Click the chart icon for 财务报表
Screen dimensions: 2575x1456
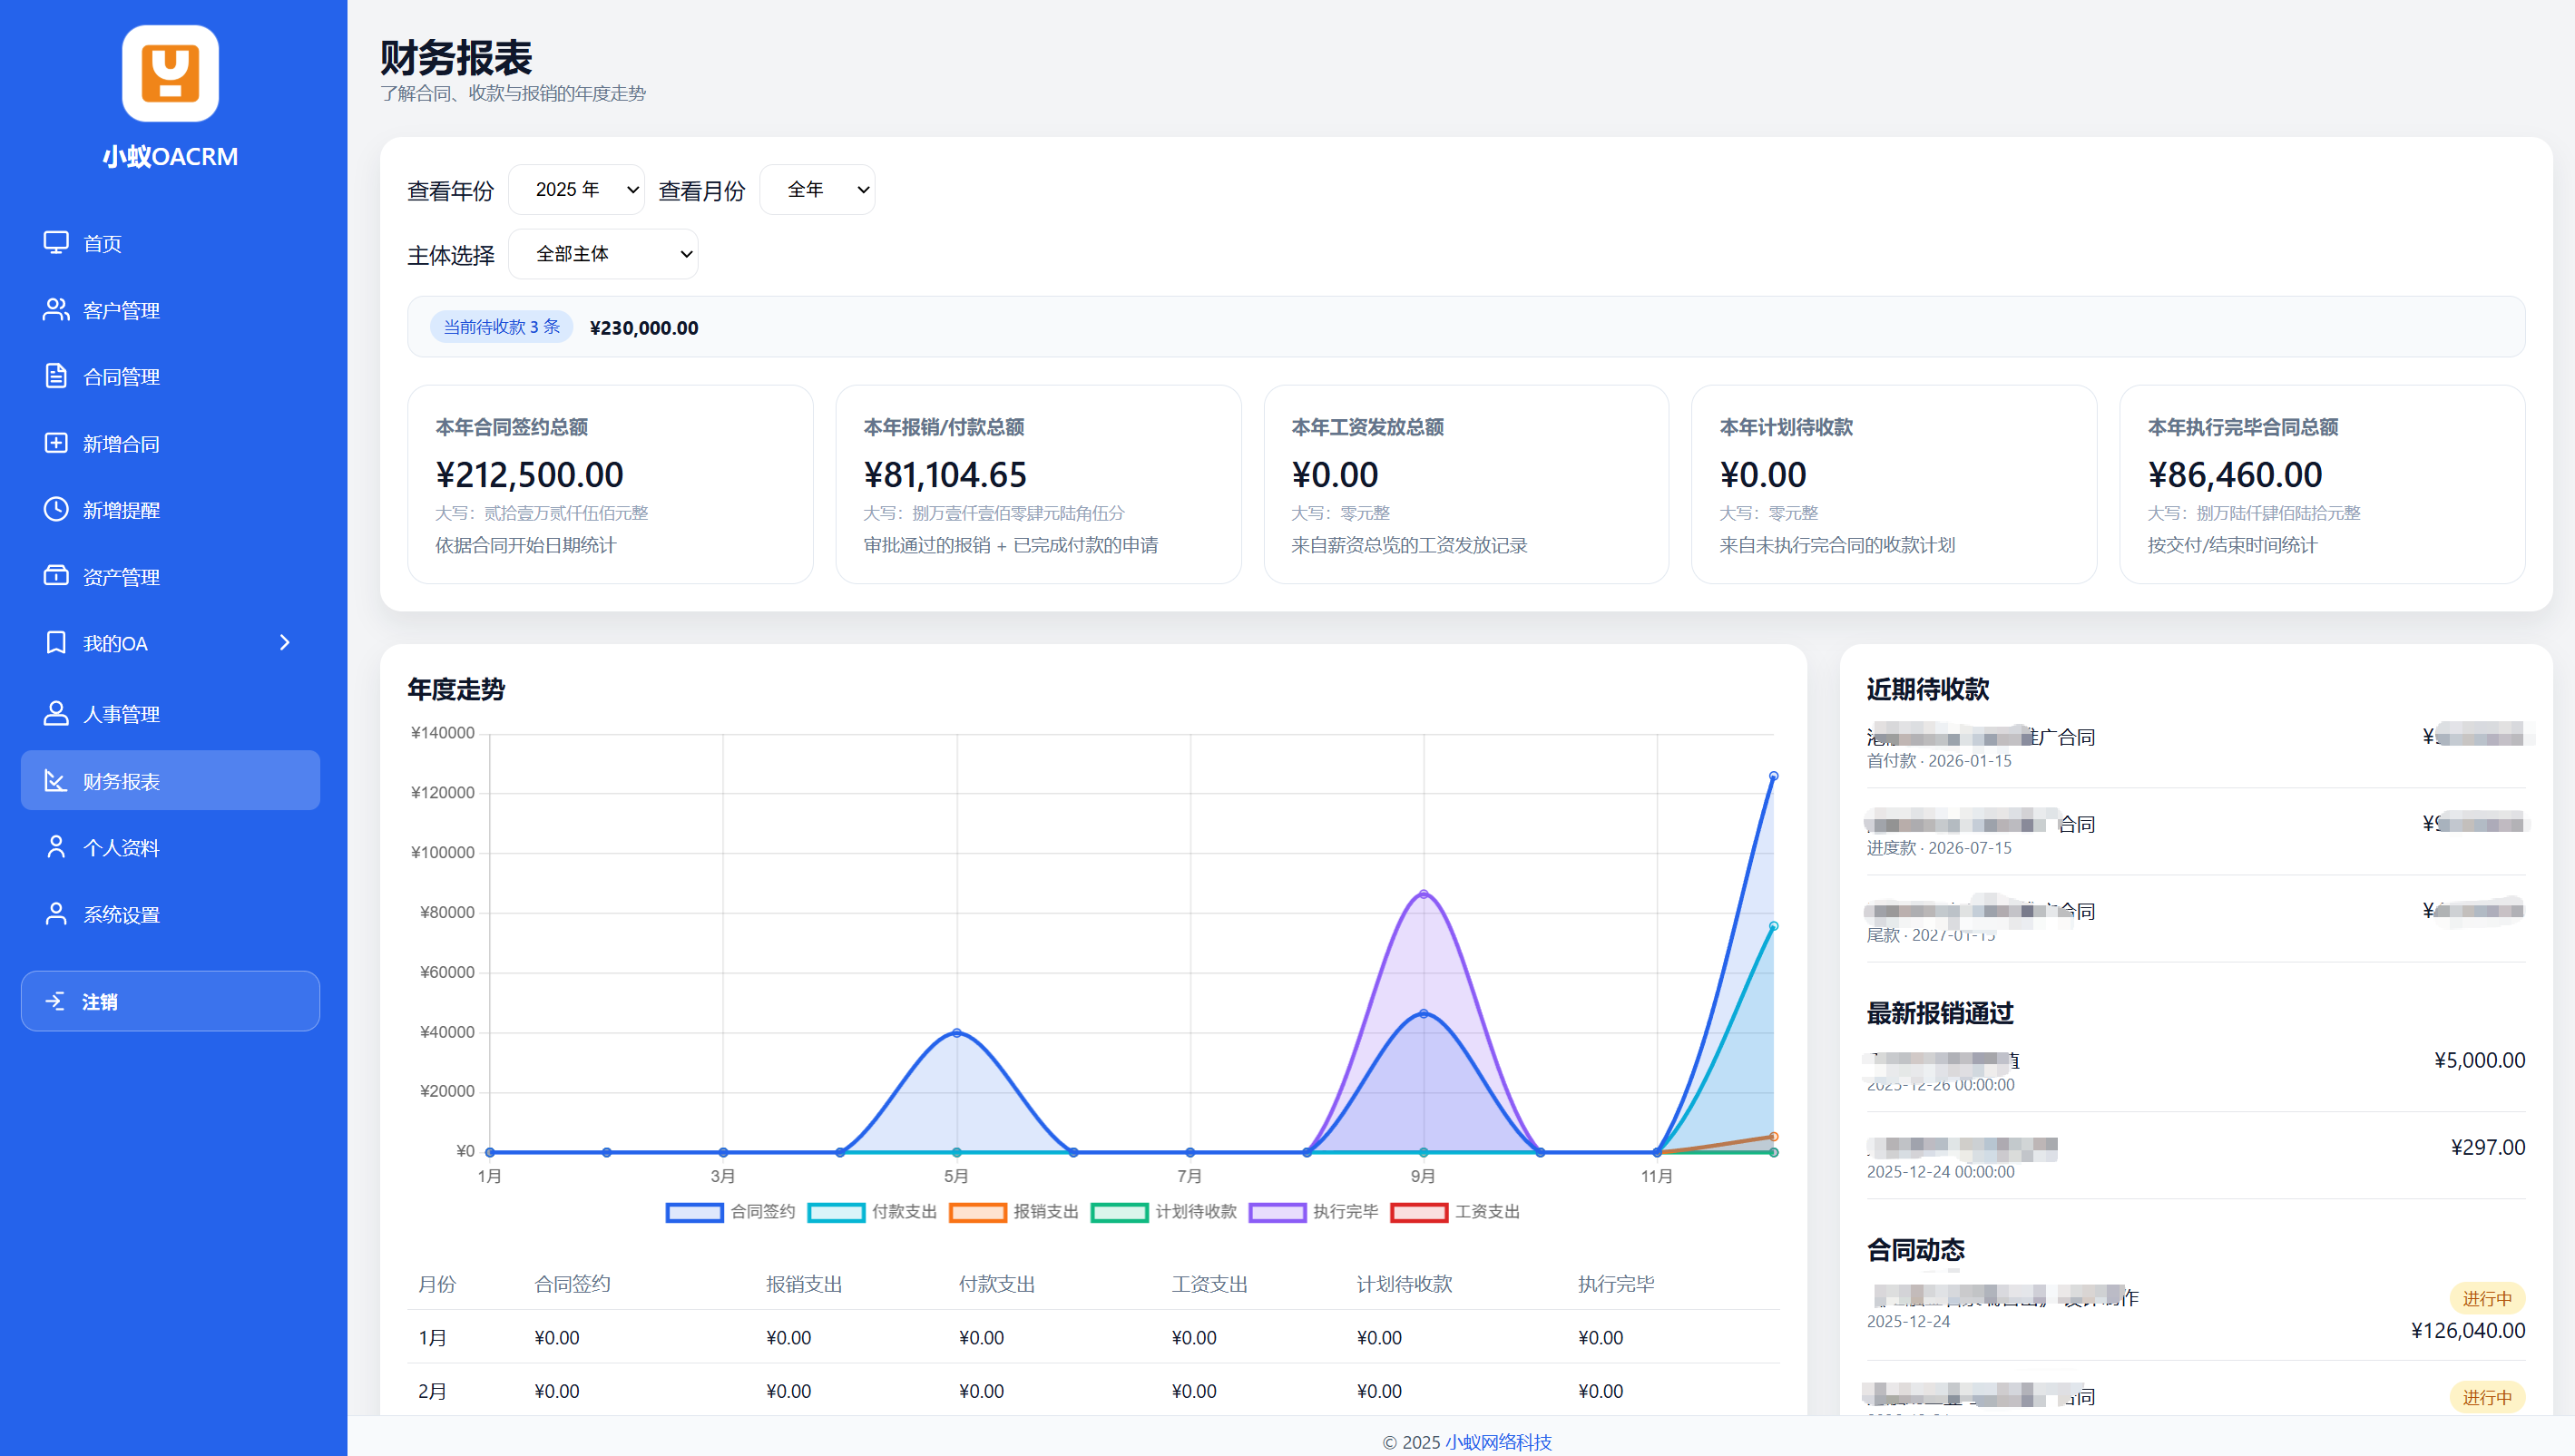tap(56, 781)
